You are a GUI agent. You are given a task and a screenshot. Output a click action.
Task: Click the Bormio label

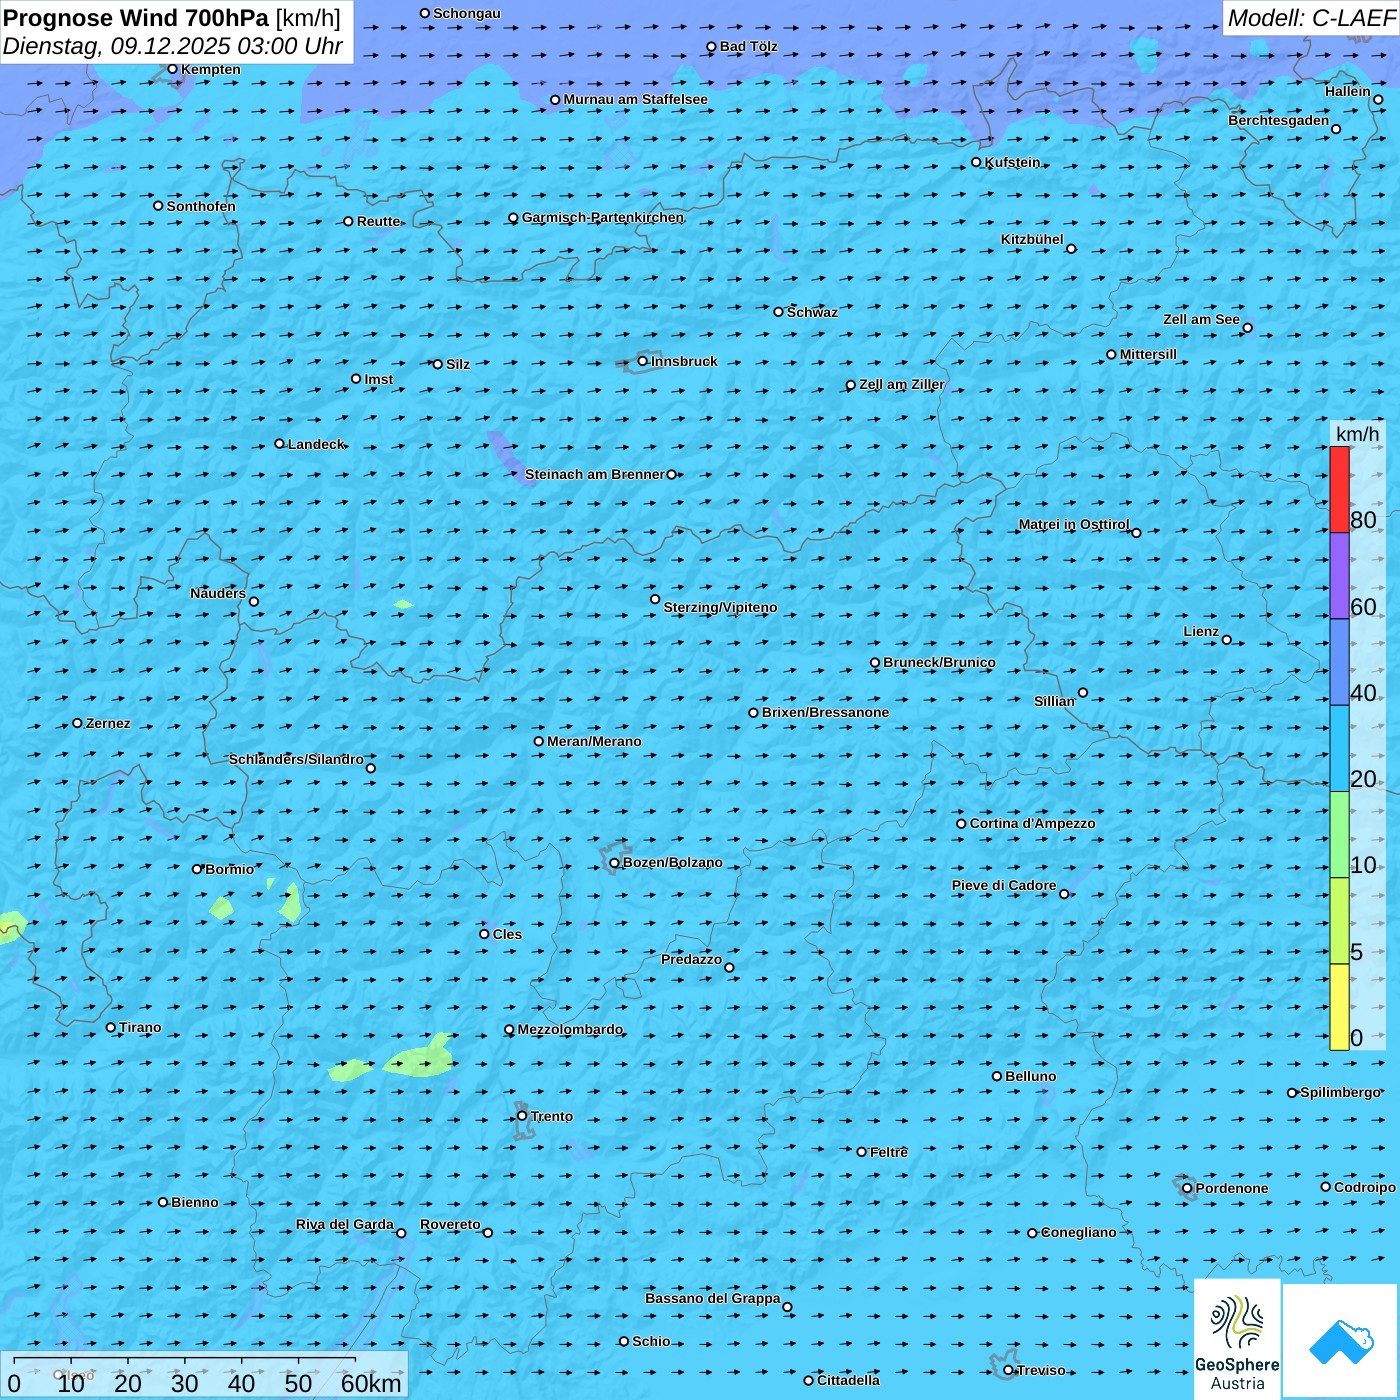point(229,869)
